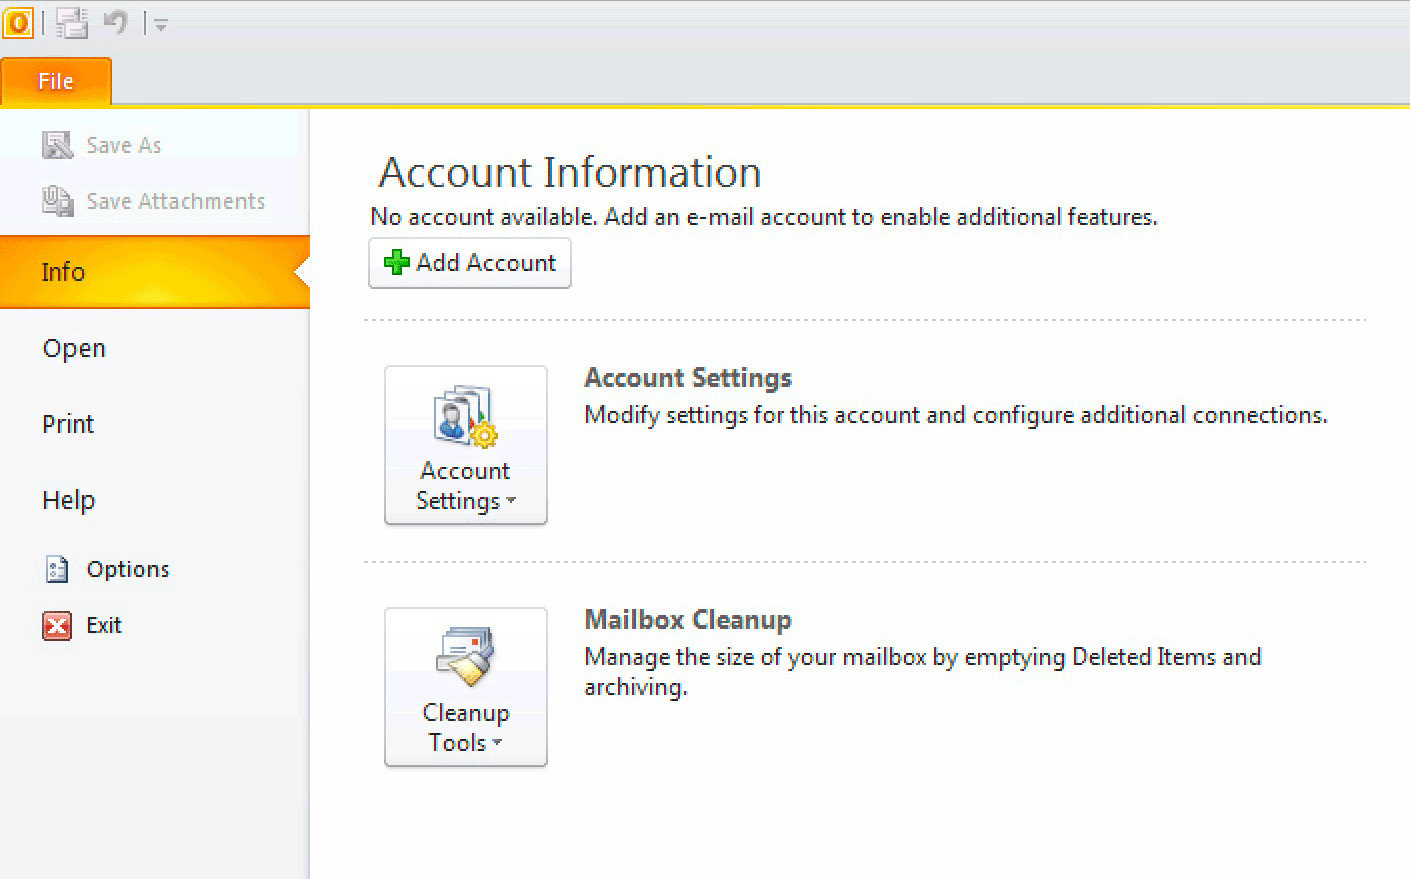
Task: Open the Options menu label
Action: (128, 569)
